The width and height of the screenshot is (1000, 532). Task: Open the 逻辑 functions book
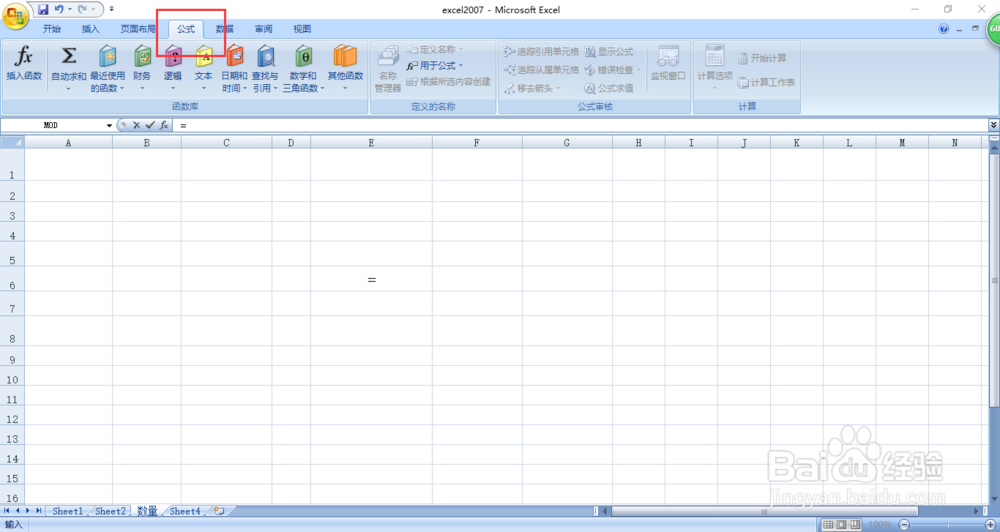pos(173,57)
